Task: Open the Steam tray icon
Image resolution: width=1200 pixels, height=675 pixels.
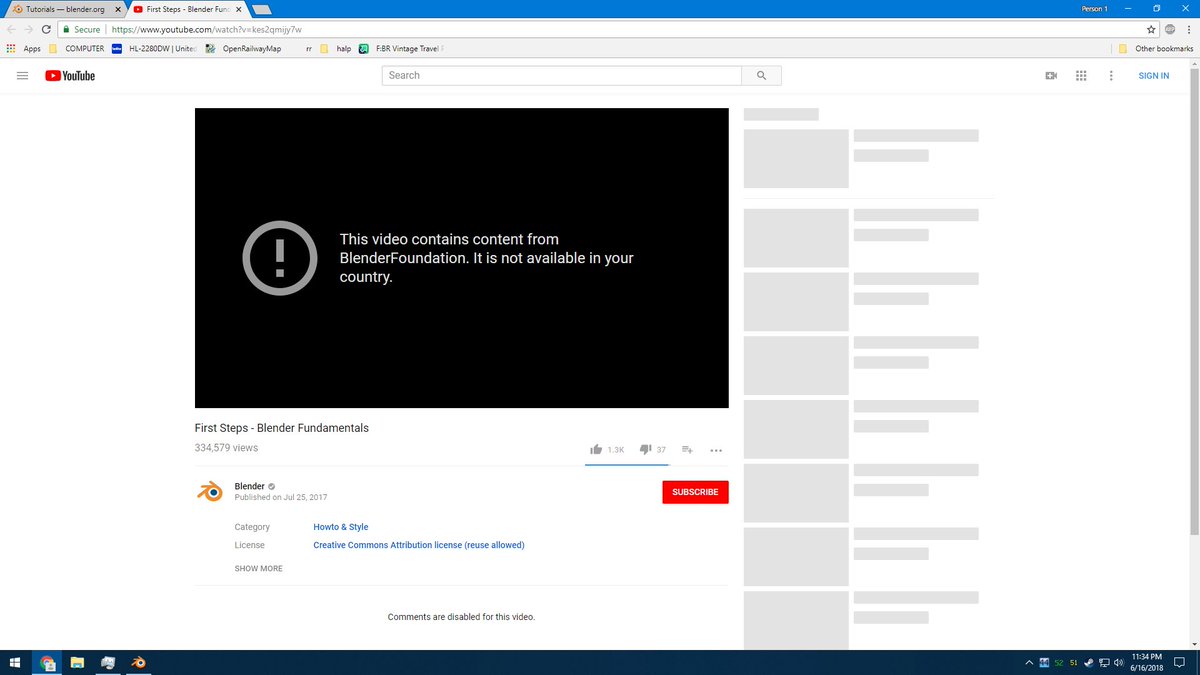Action: [x=1088, y=663]
